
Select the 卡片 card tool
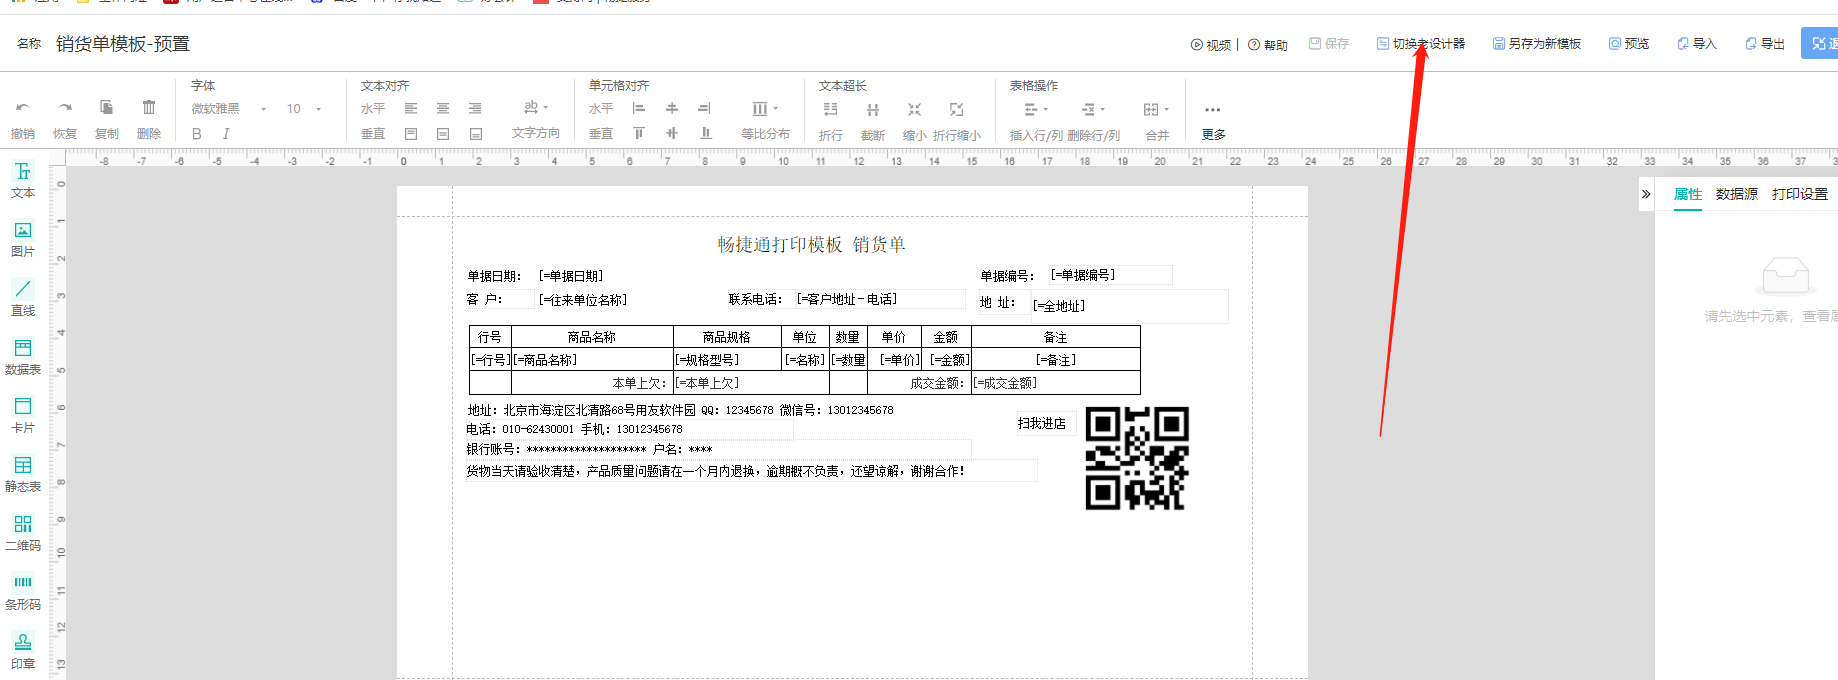[x=23, y=415]
